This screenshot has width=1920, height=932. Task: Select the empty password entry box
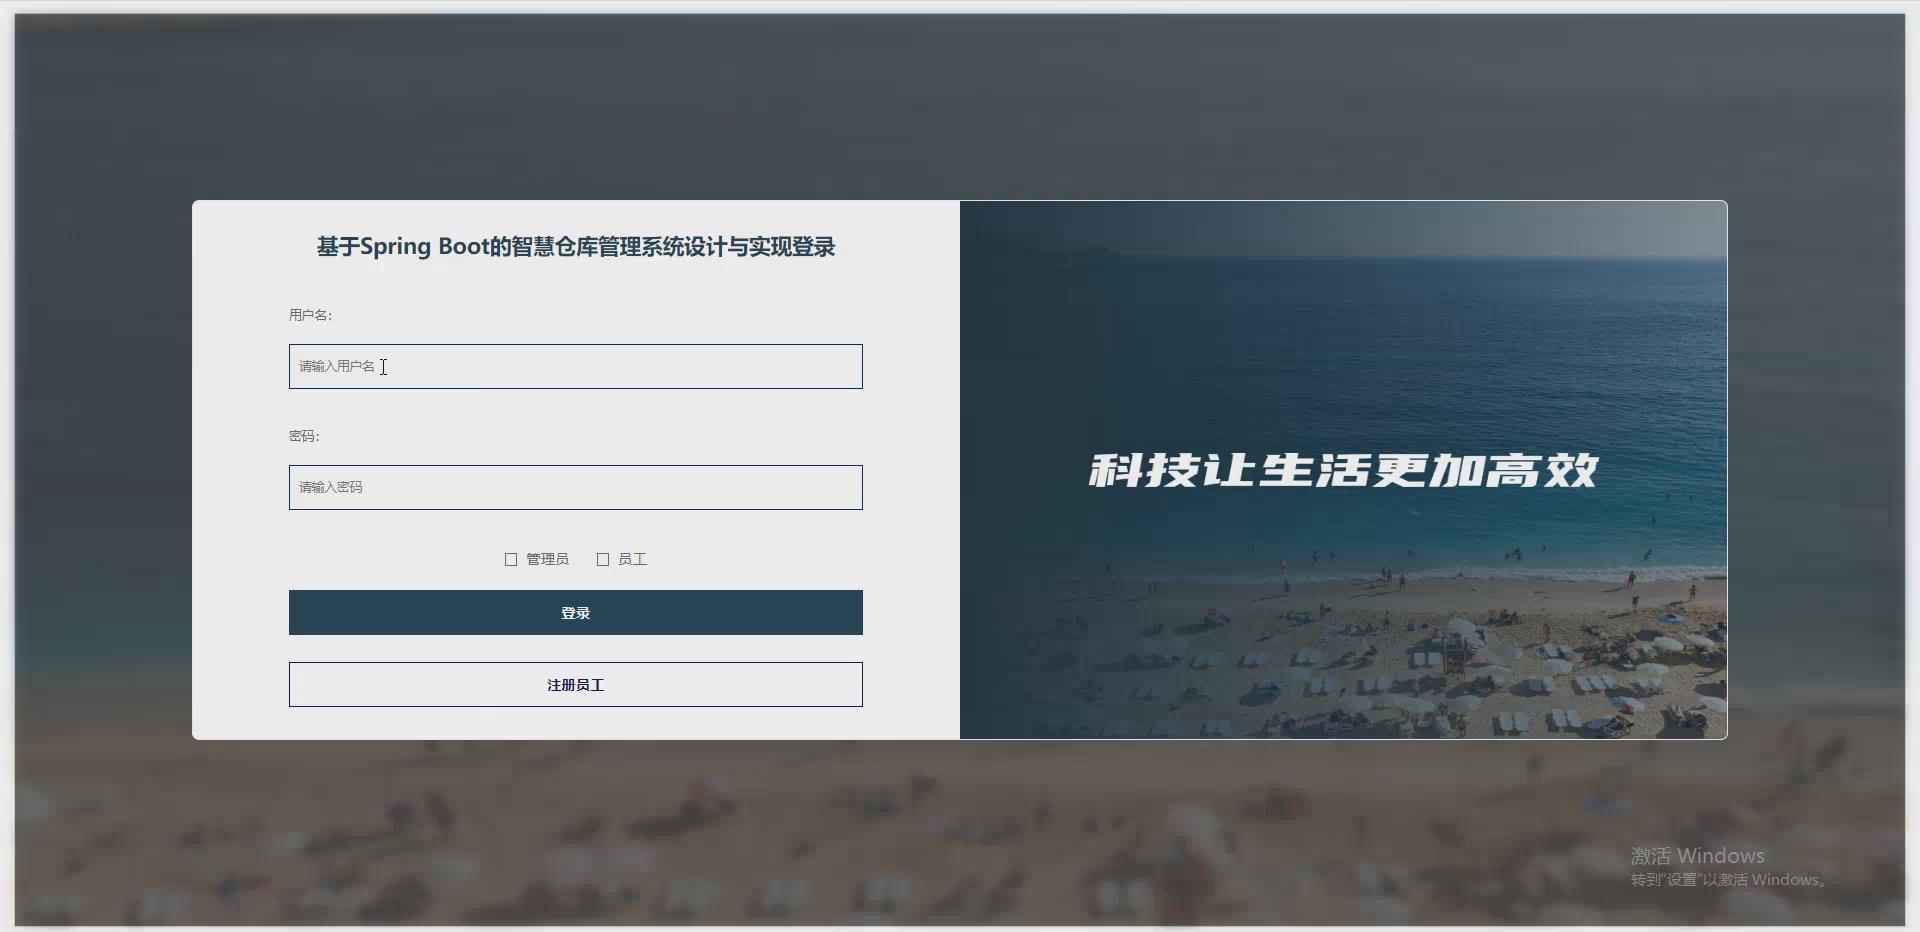[575, 487]
